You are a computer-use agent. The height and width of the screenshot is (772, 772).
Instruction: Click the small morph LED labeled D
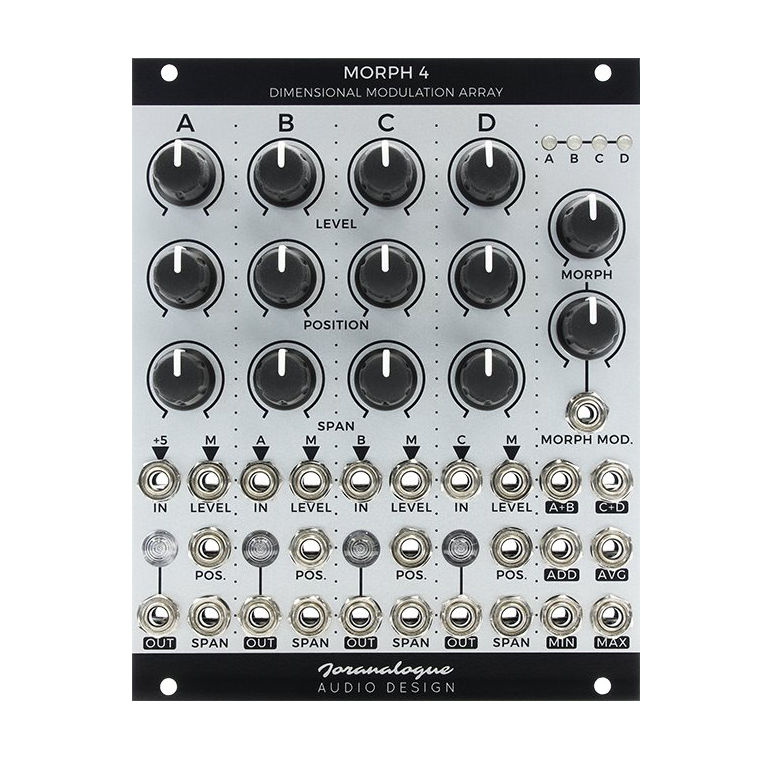tap(624, 143)
